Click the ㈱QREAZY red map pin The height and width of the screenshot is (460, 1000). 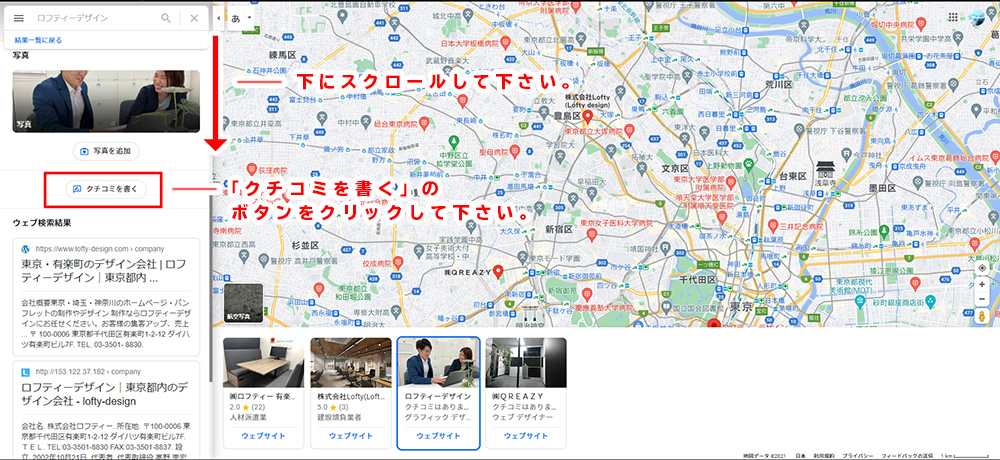tap(498, 272)
